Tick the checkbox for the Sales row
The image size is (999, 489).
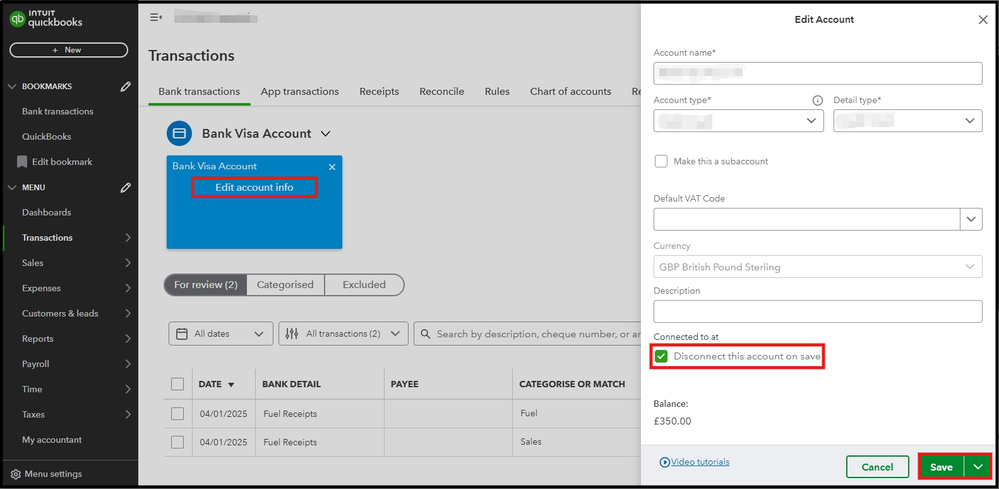[177, 442]
